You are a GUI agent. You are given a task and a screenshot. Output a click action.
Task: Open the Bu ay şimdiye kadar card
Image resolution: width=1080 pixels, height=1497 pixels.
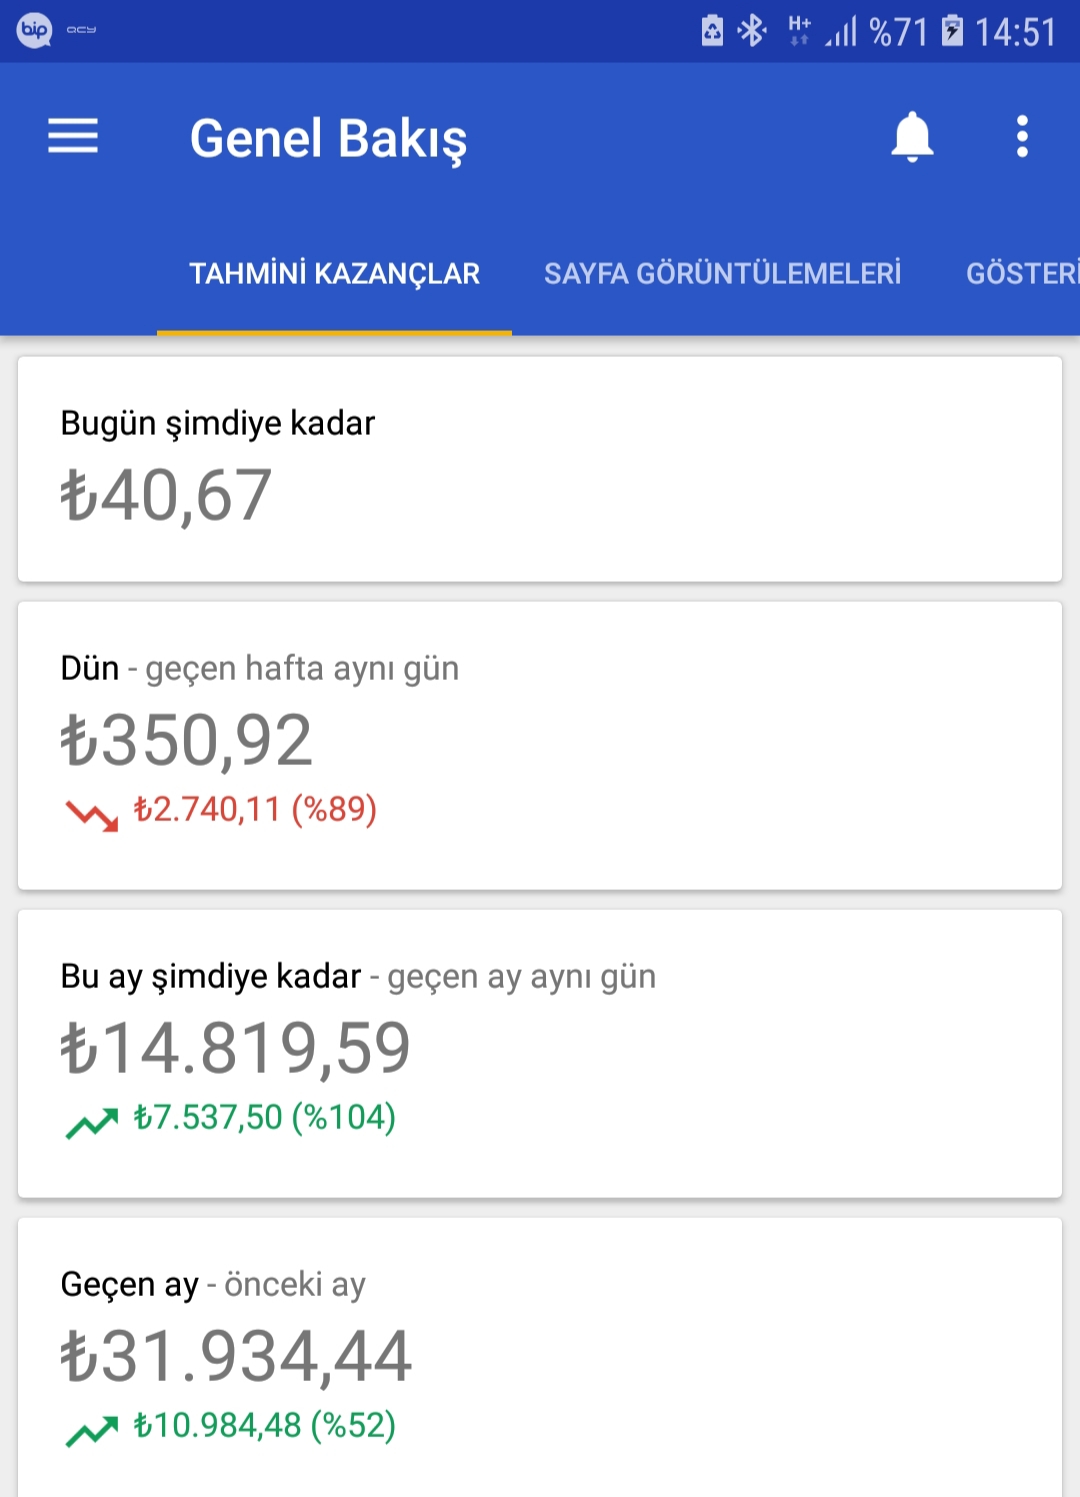coord(540,1054)
